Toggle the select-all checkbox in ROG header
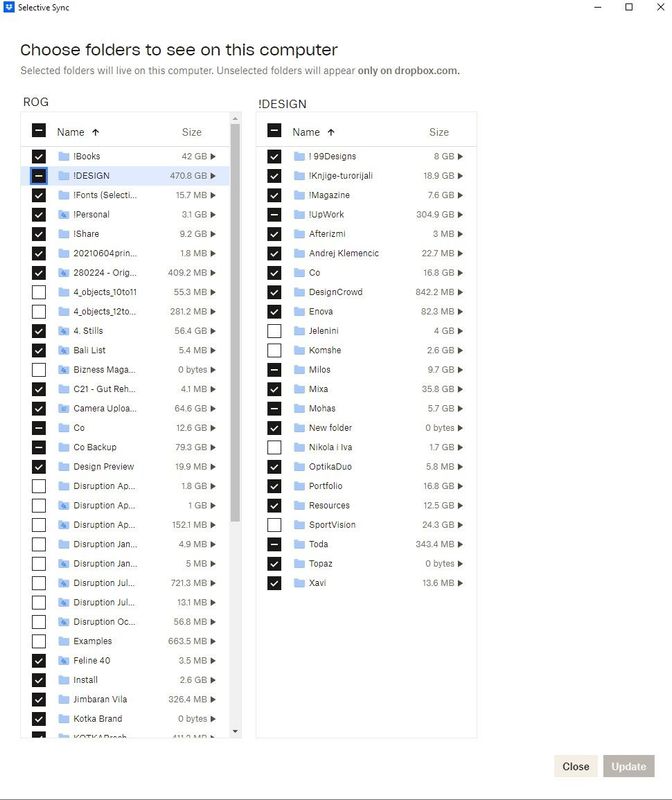Viewport: 672px width, 800px height. [x=39, y=131]
